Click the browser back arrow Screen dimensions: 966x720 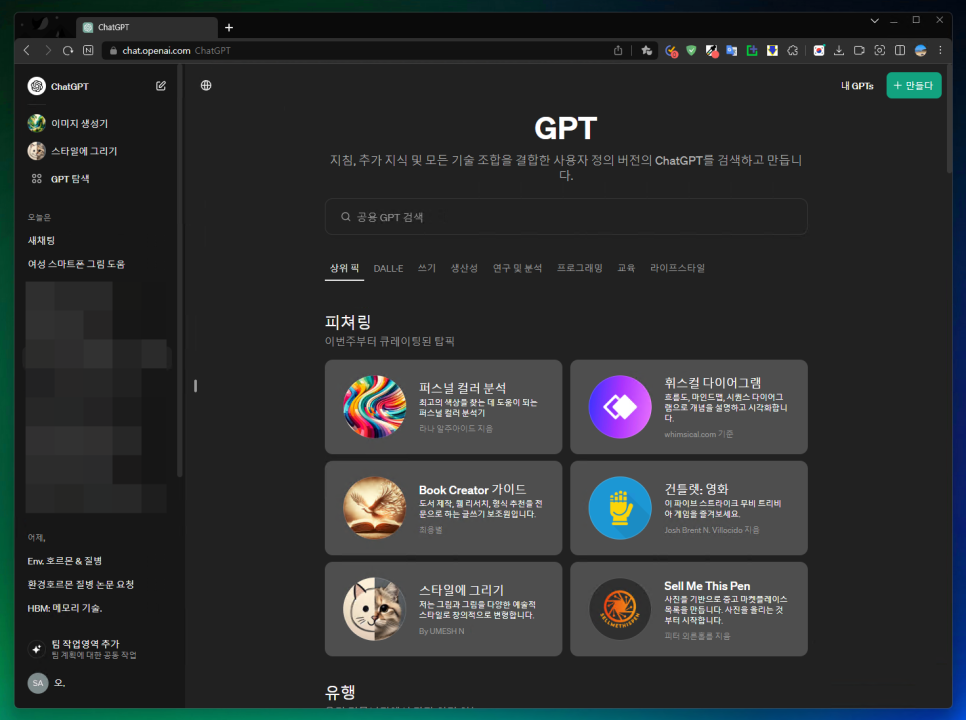pos(27,51)
